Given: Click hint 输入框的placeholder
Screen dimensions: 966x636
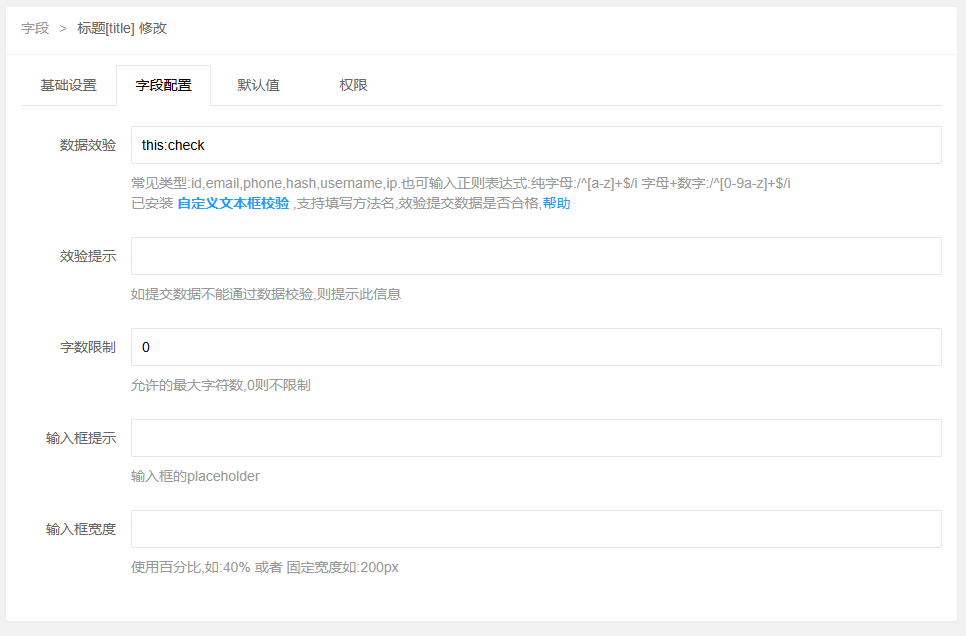Looking at the screenshot, I should coord(195,476).
